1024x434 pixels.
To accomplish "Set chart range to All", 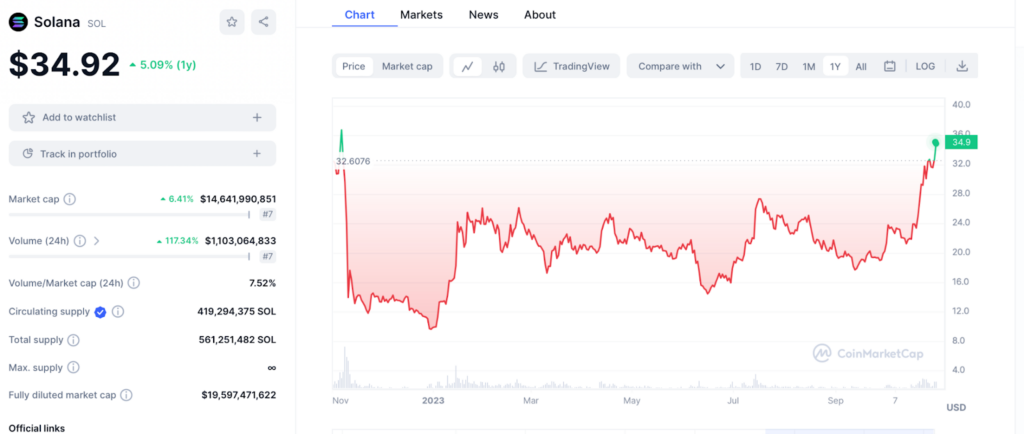I will [x=861, y=67].
